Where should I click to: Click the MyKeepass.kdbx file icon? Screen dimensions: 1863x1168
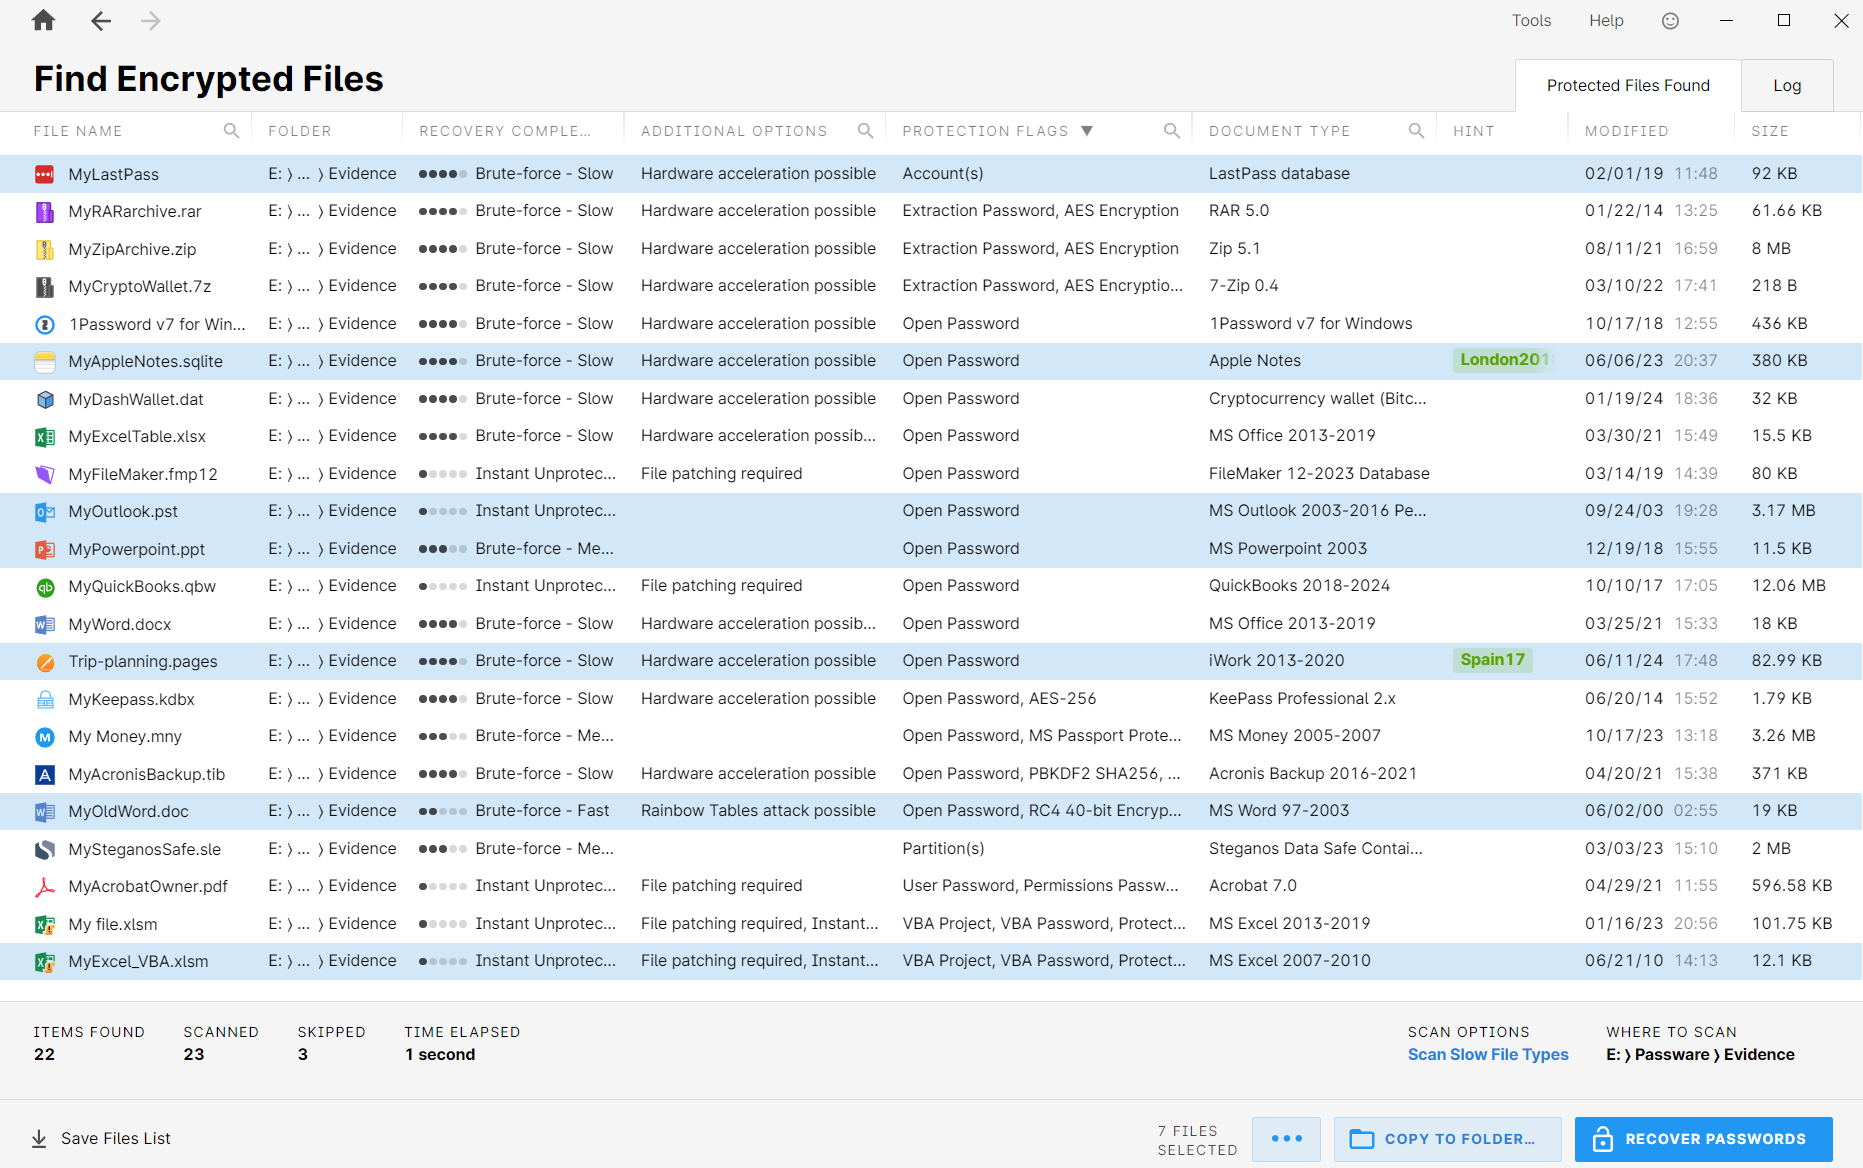45,699
